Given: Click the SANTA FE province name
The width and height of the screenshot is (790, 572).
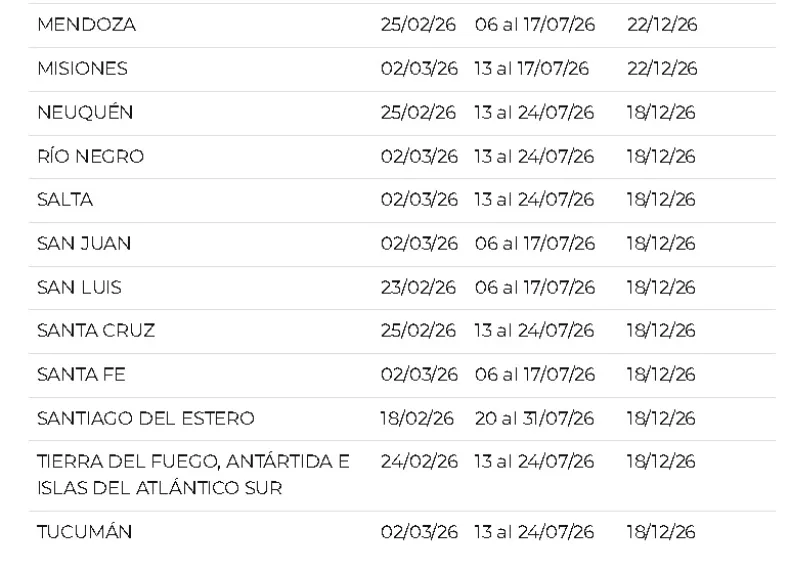Looking at the screenshot, I should pyautogui.click(x=81, y=375).
